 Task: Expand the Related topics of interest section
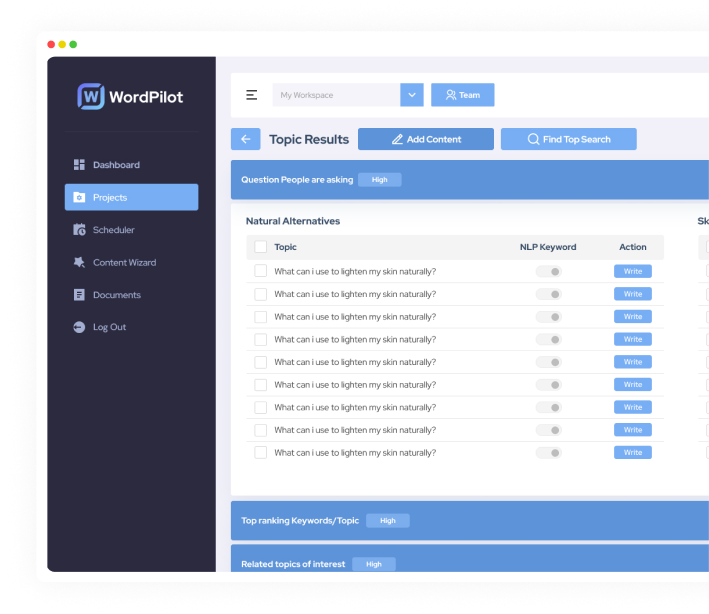[470, 560]
